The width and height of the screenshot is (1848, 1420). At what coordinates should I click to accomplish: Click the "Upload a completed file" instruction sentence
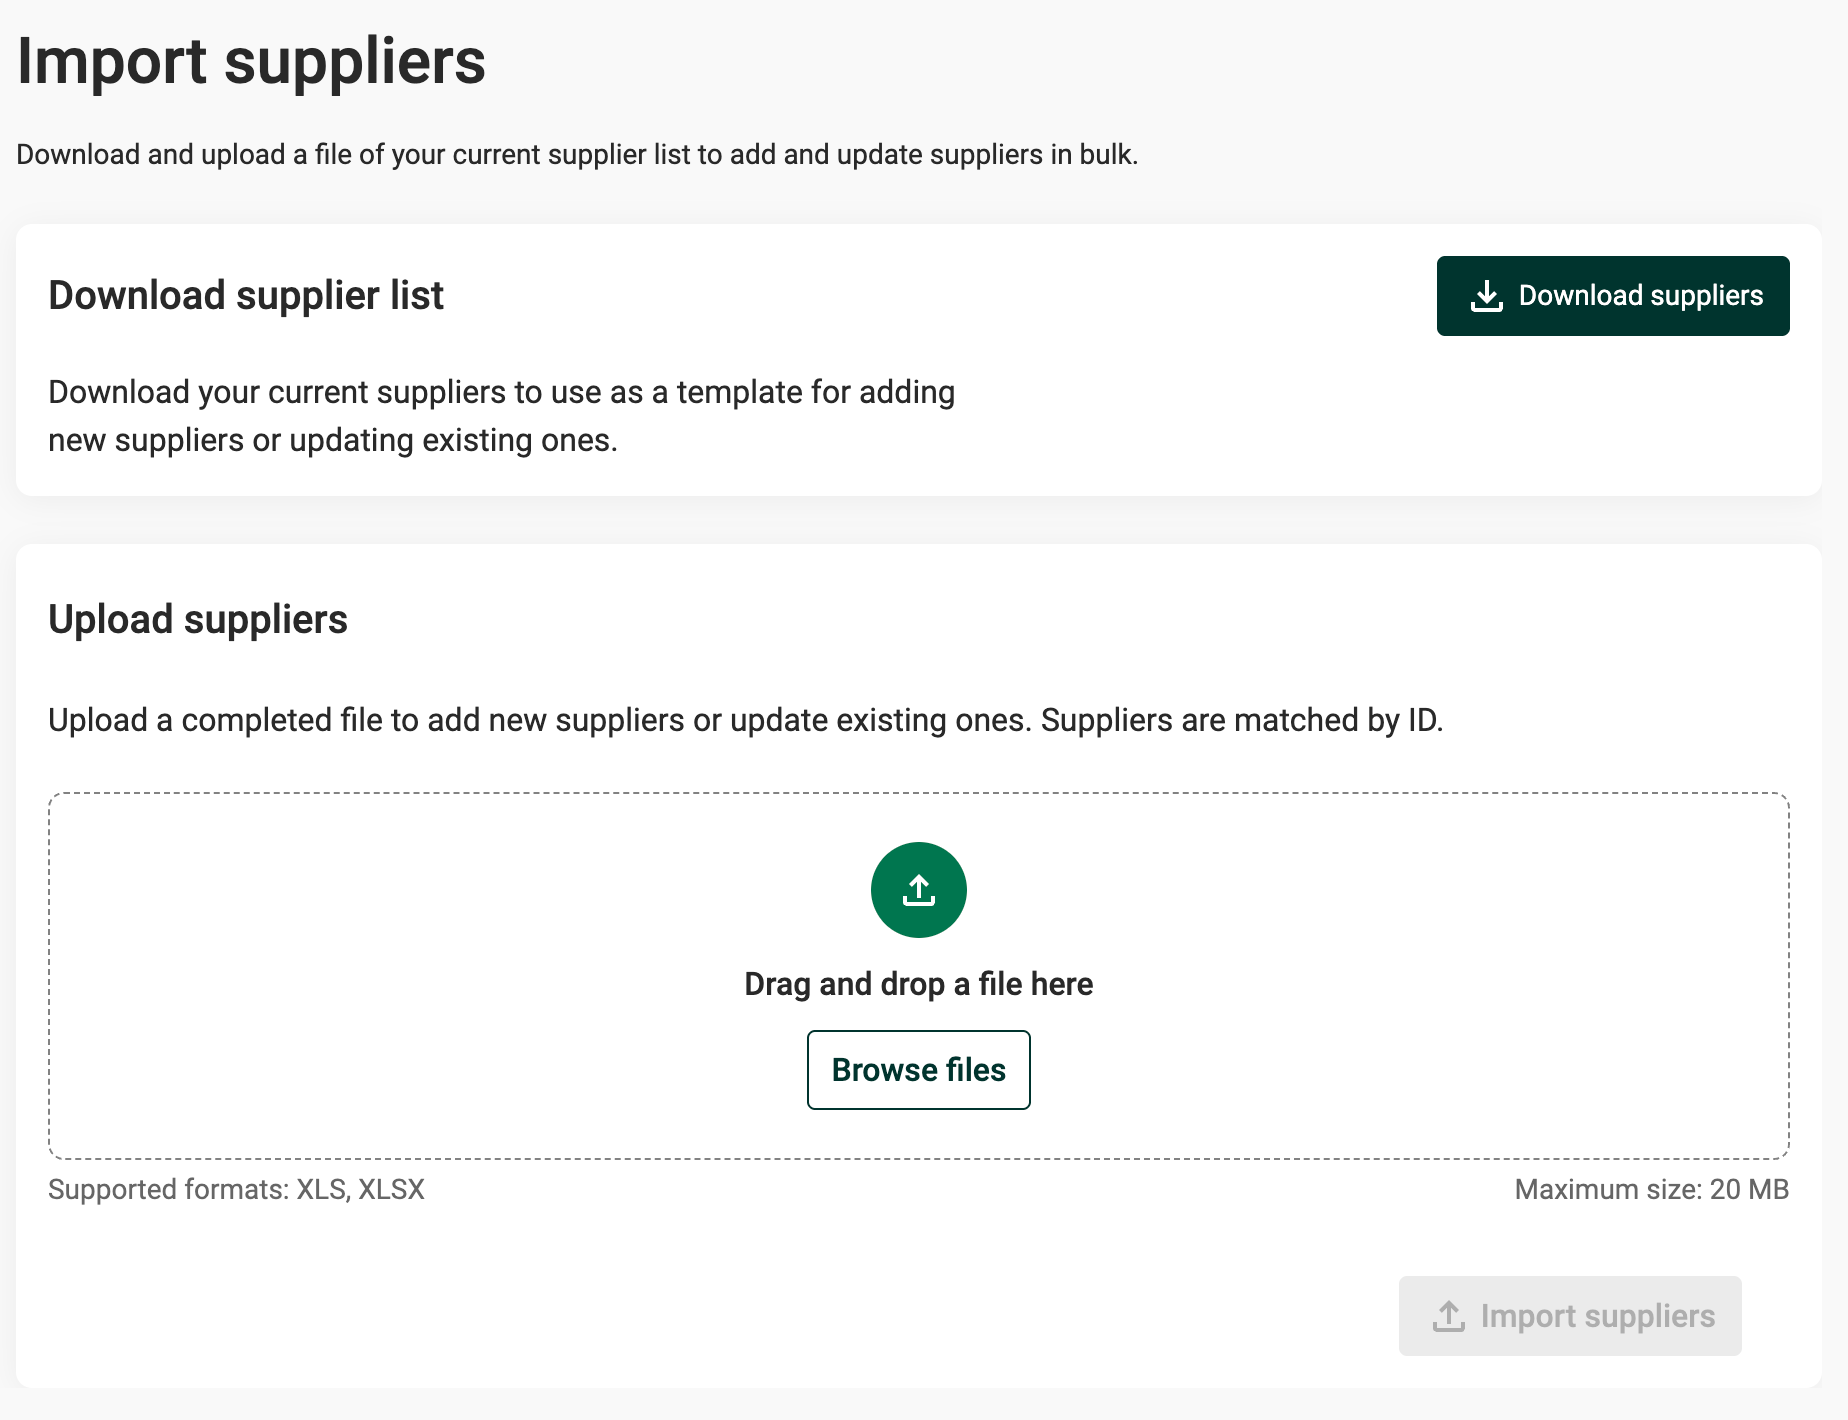540,720
